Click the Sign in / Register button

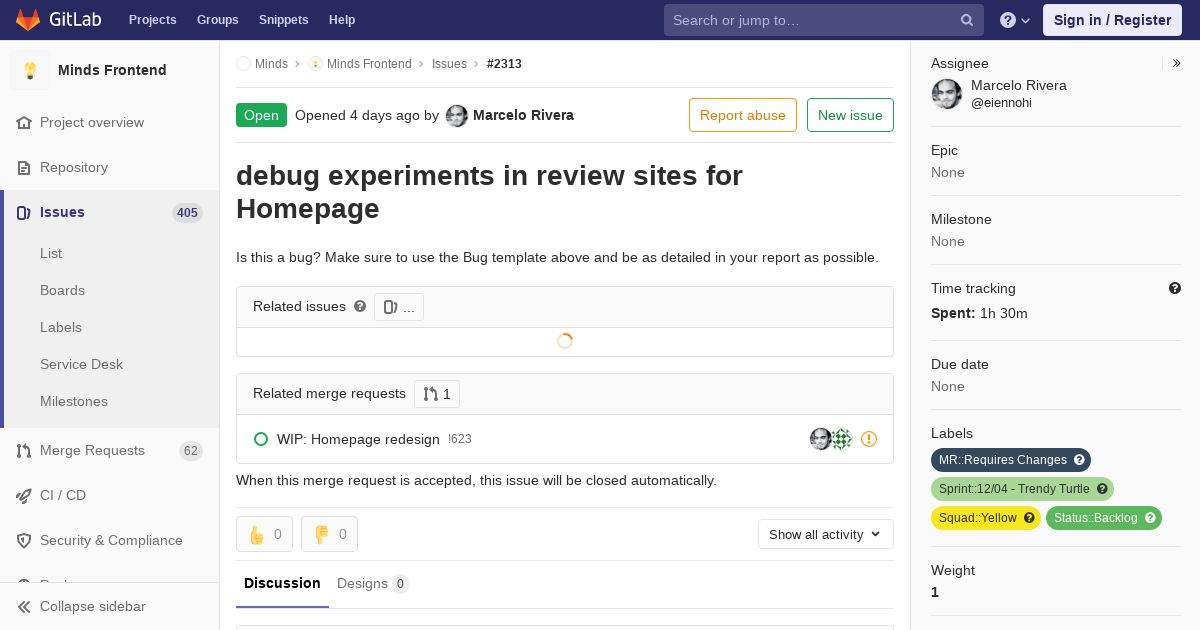tap(1112, 20)
